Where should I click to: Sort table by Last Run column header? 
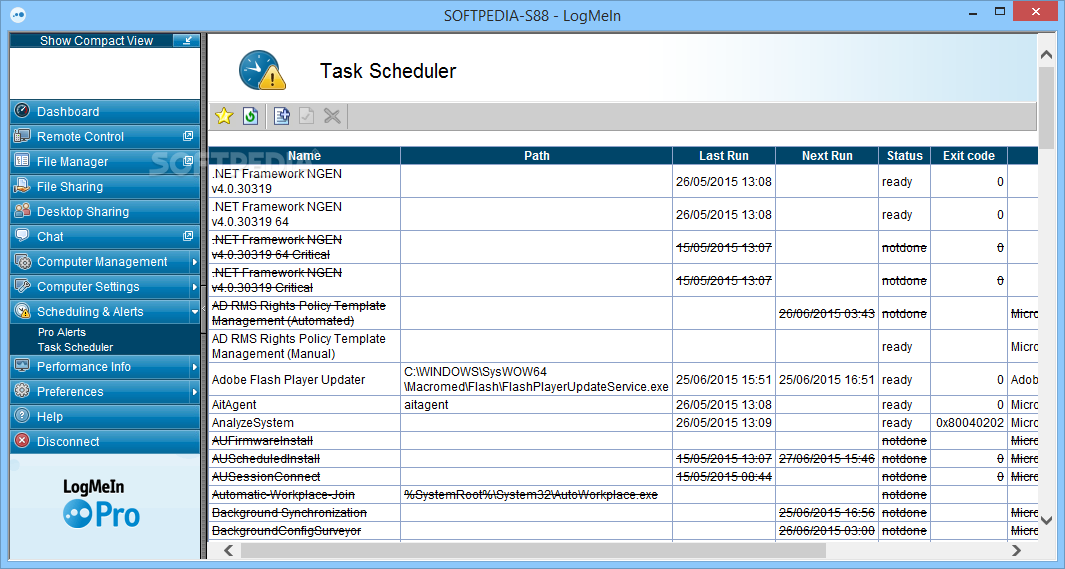[724, 155]
